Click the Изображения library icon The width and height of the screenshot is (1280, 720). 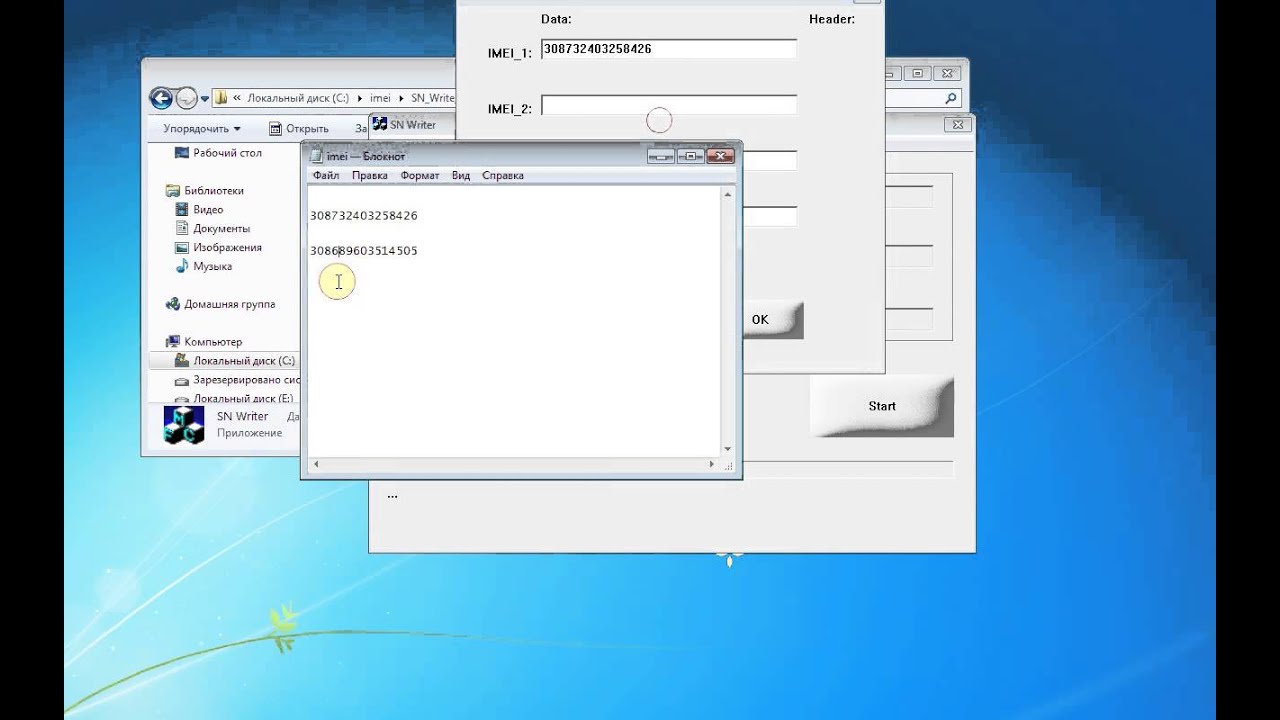point(182,247)
